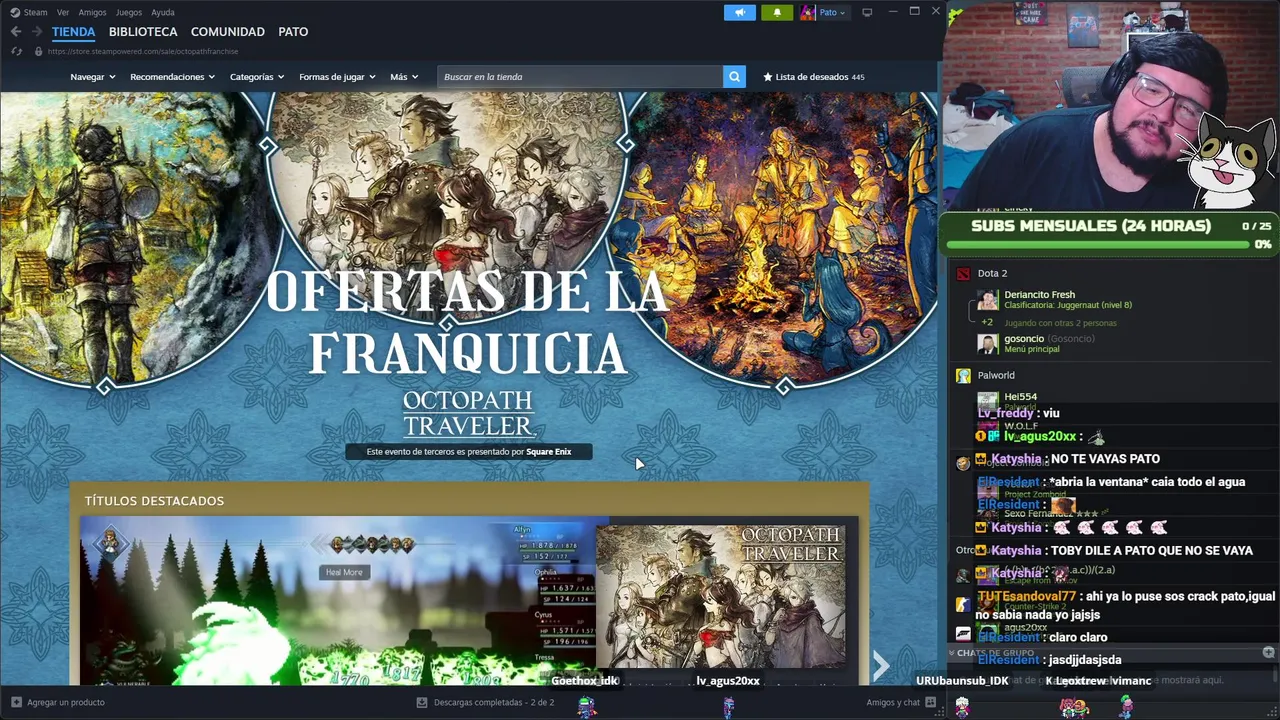The height and width of the screenshot is (720, 1280).
Task: Open the green notifications bell
Action: 777,12
